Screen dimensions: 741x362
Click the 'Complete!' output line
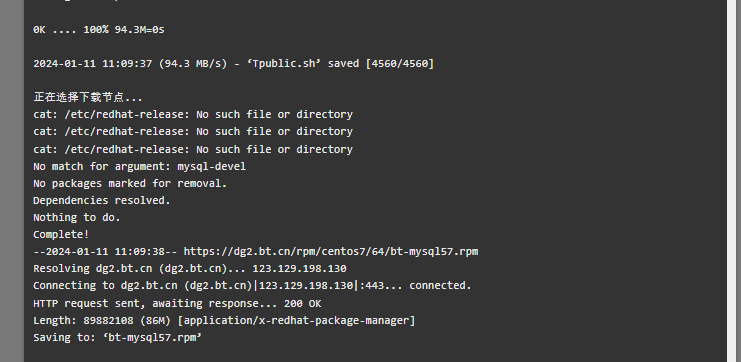[61, 234]
